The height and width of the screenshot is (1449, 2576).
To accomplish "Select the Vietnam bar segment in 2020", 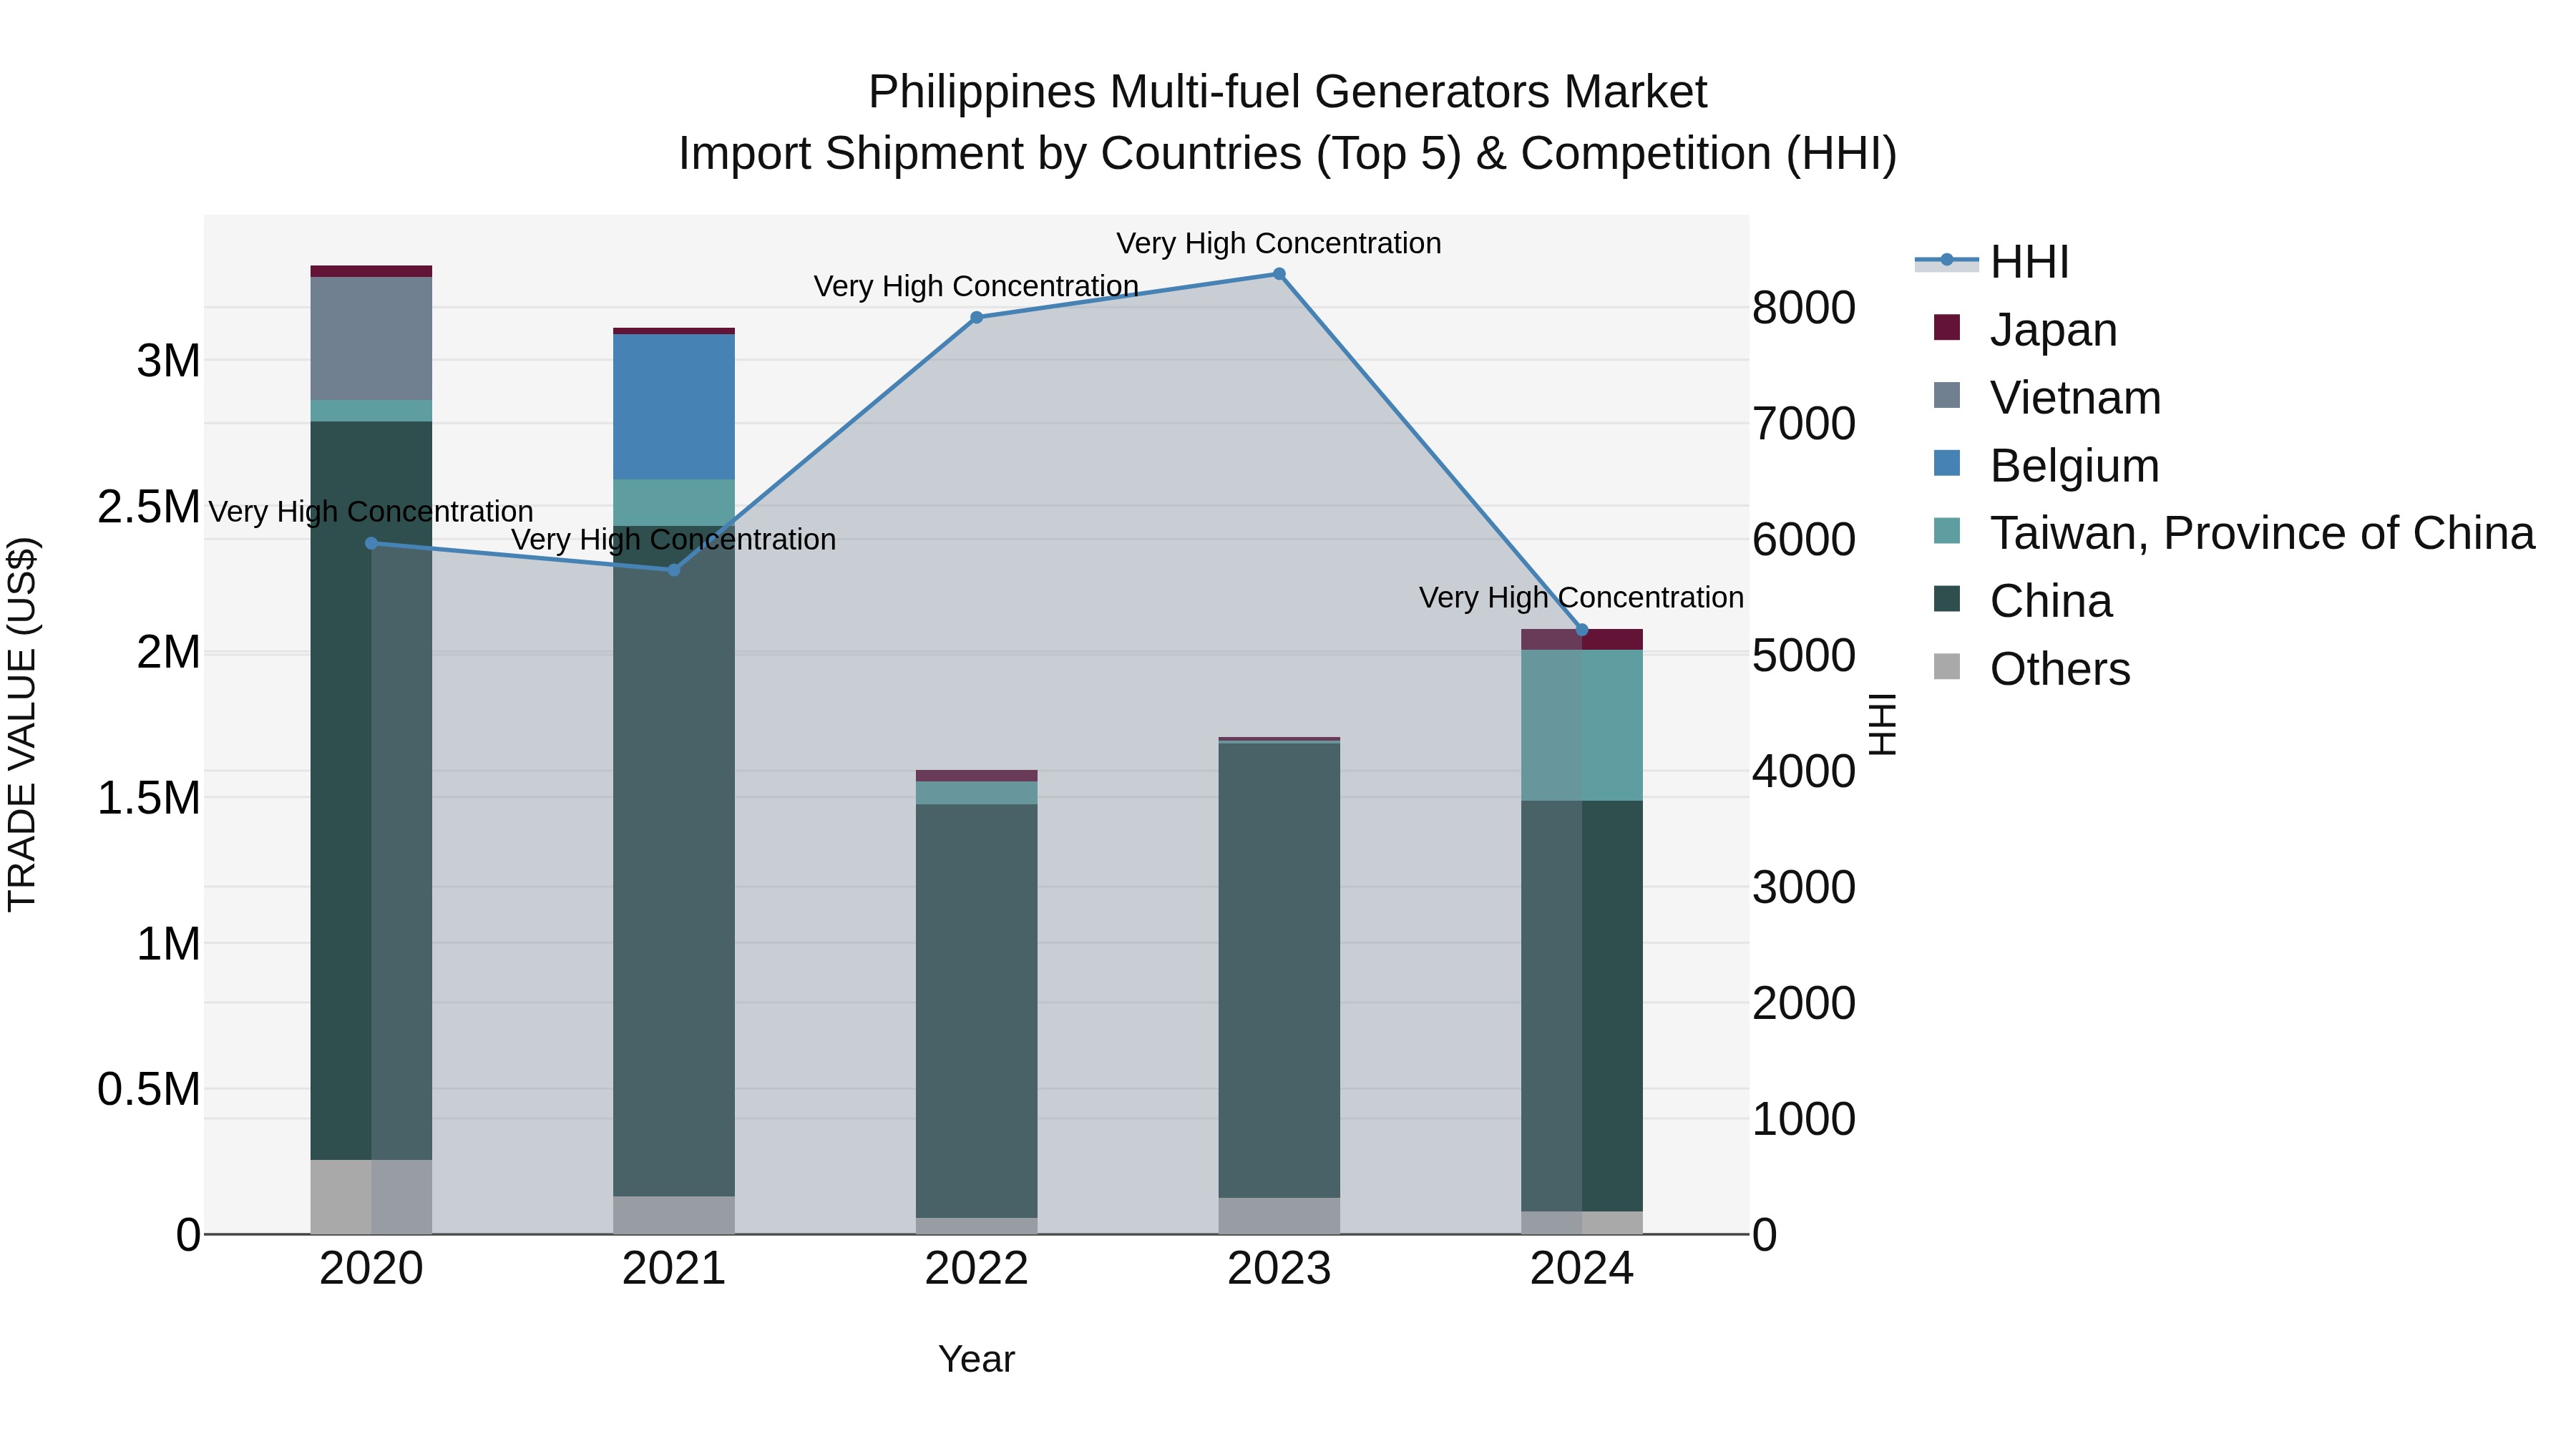I will tap(371, 339).
